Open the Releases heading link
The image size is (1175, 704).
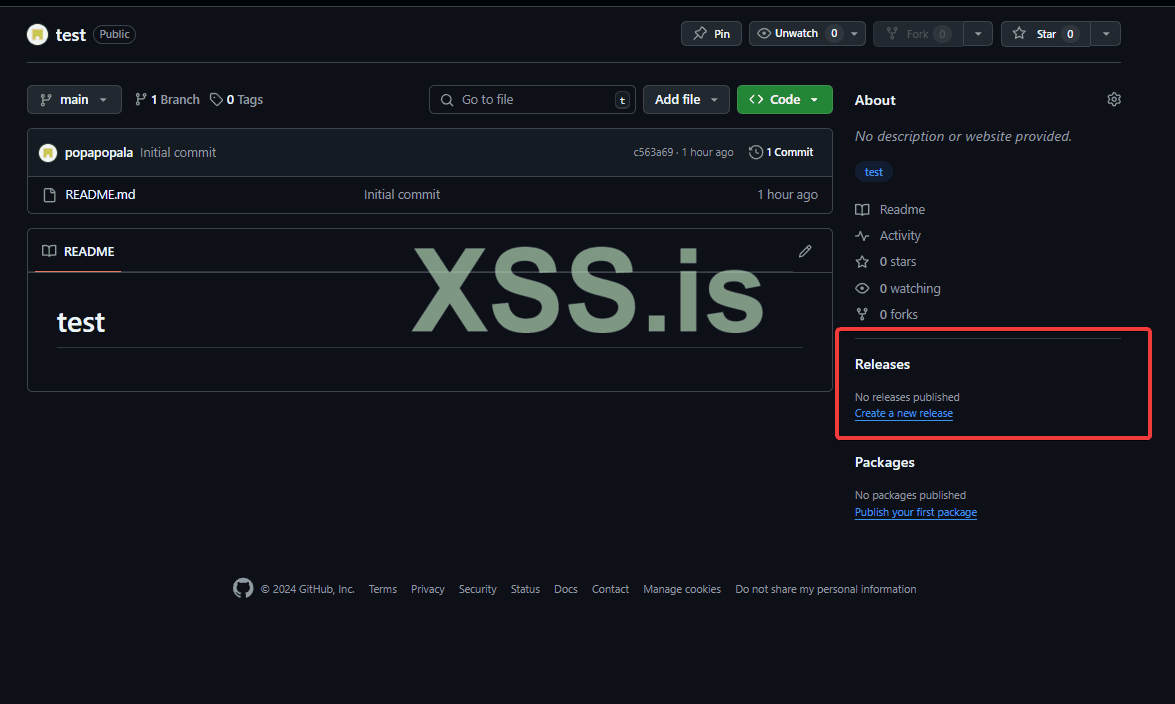[x=882, y=364]
